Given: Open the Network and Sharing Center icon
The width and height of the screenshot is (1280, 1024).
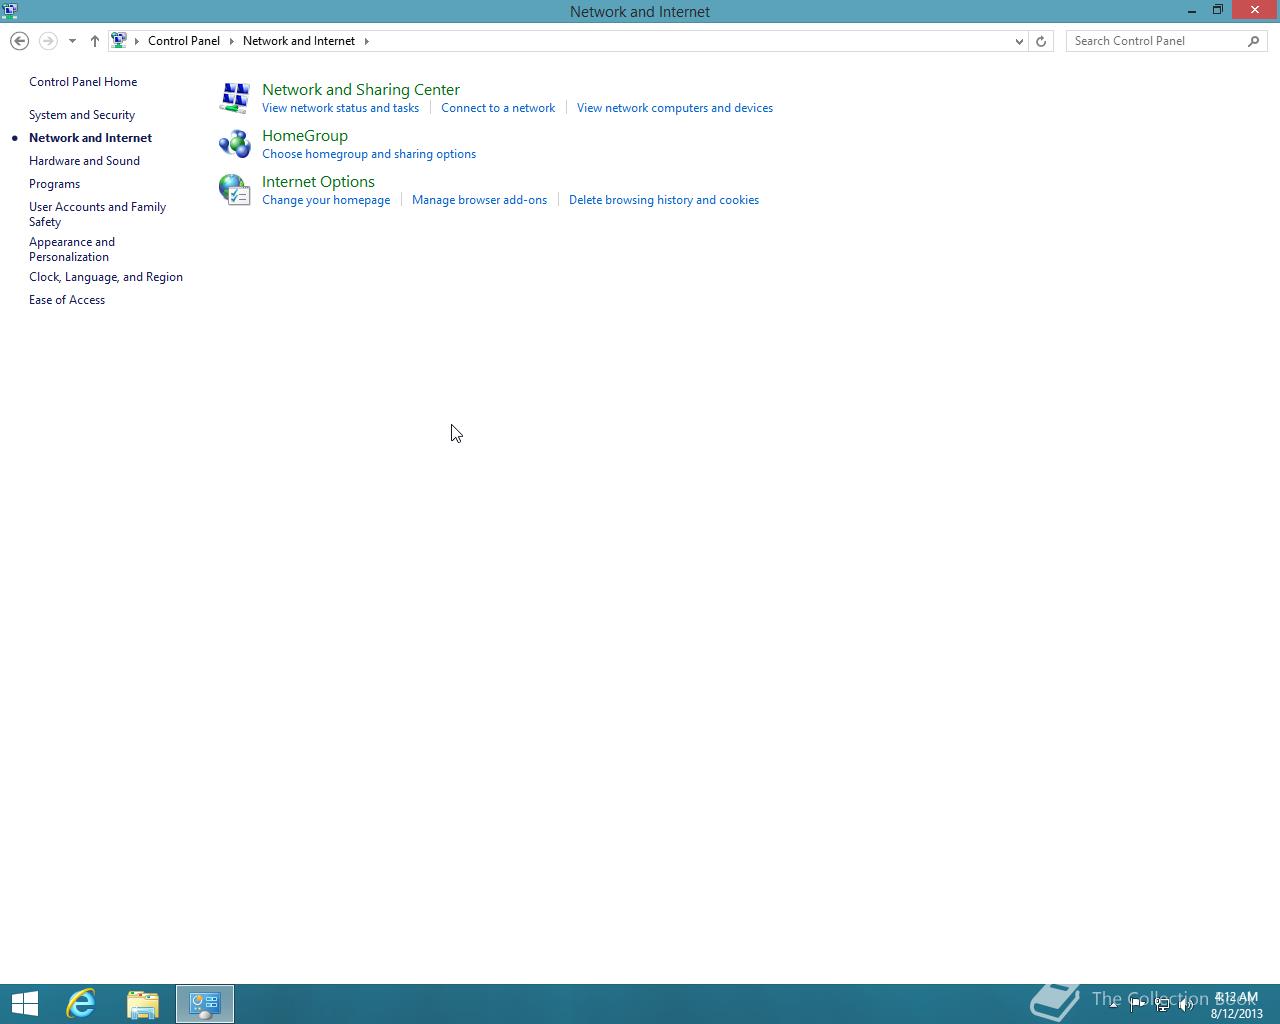Looking at the screenshot, I should [235, 98].
